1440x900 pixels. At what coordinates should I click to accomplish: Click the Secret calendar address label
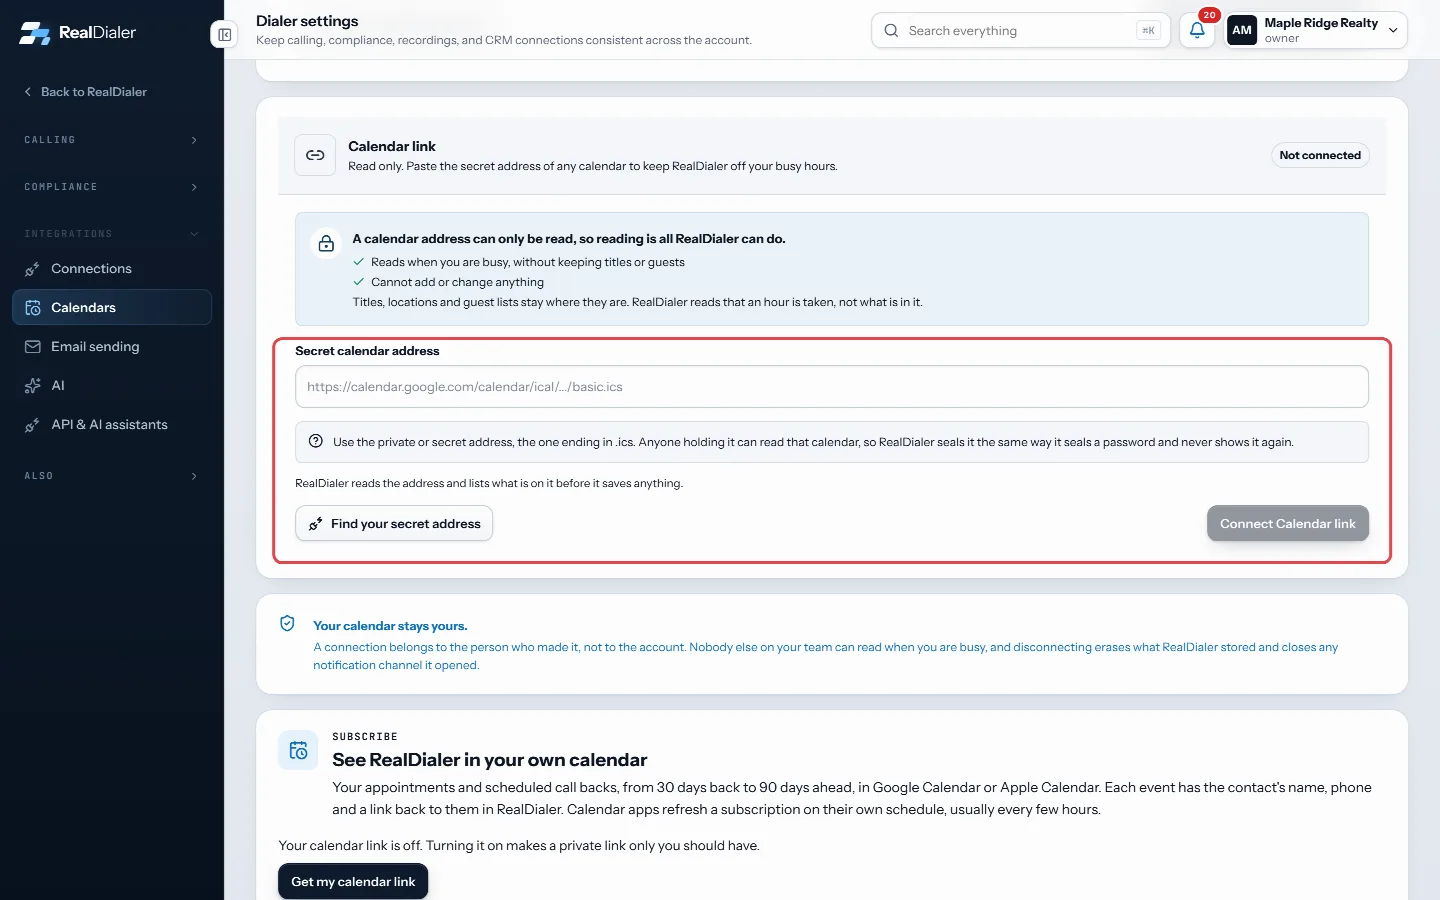367,351
